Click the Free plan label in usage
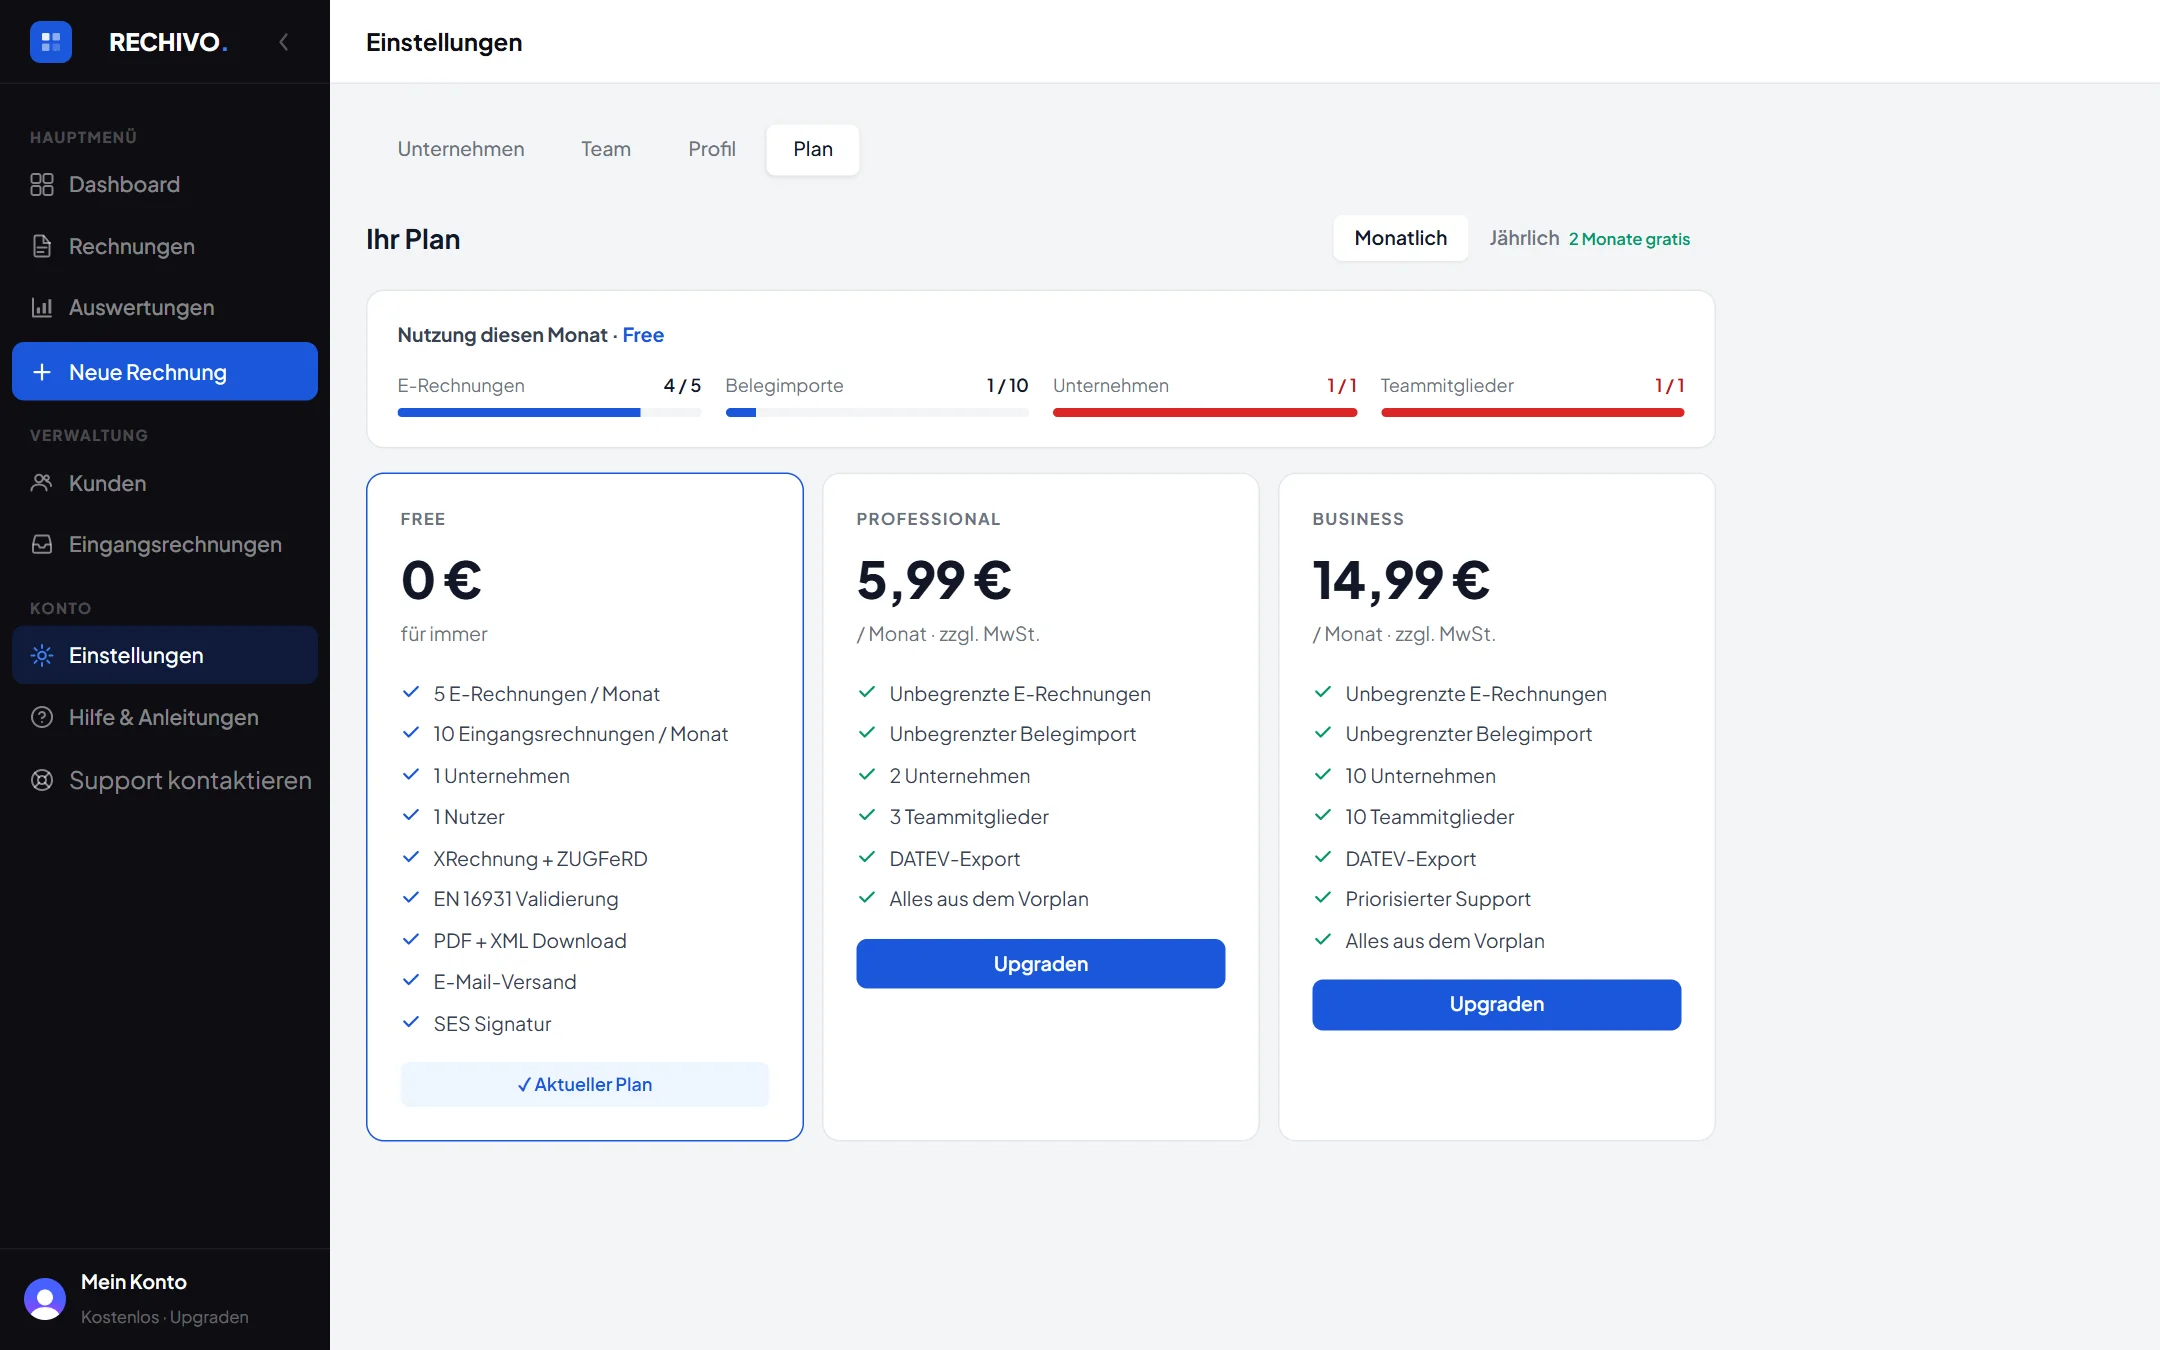 [643, 335]
